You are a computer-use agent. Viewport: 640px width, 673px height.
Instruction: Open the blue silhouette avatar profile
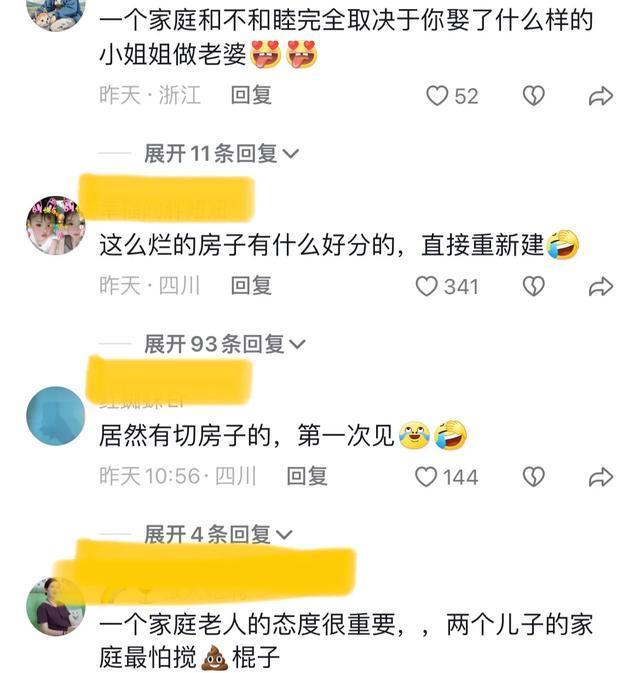click(x=56, y=416)
